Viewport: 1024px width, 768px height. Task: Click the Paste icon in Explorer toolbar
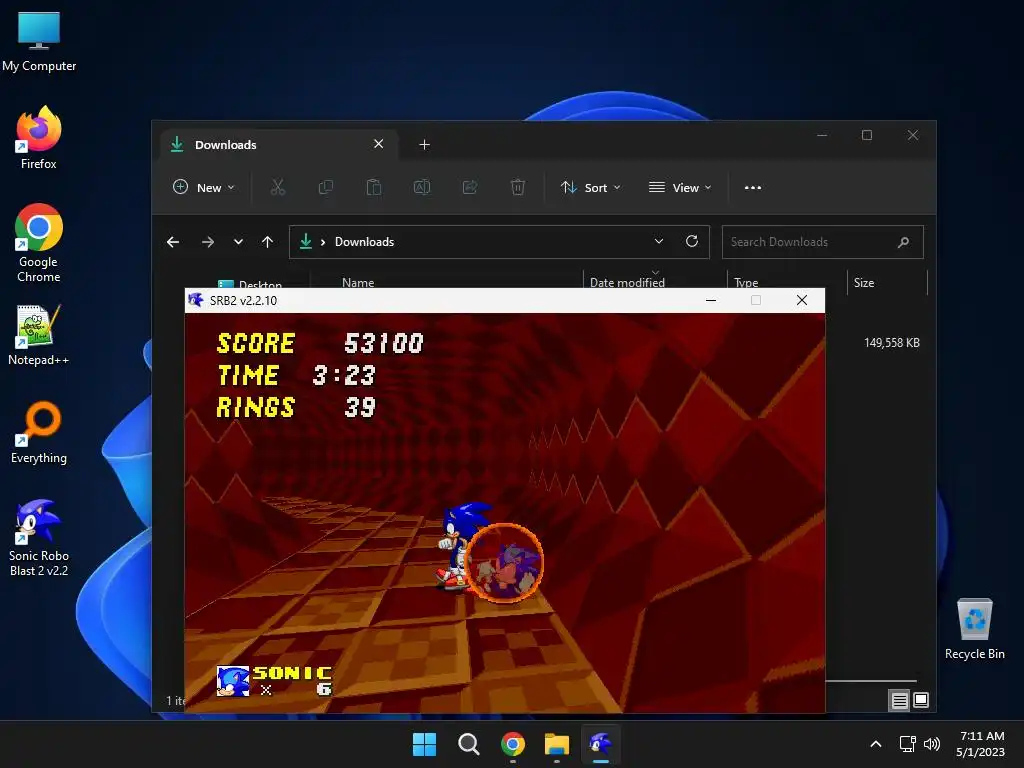click(x=374, y=187)
